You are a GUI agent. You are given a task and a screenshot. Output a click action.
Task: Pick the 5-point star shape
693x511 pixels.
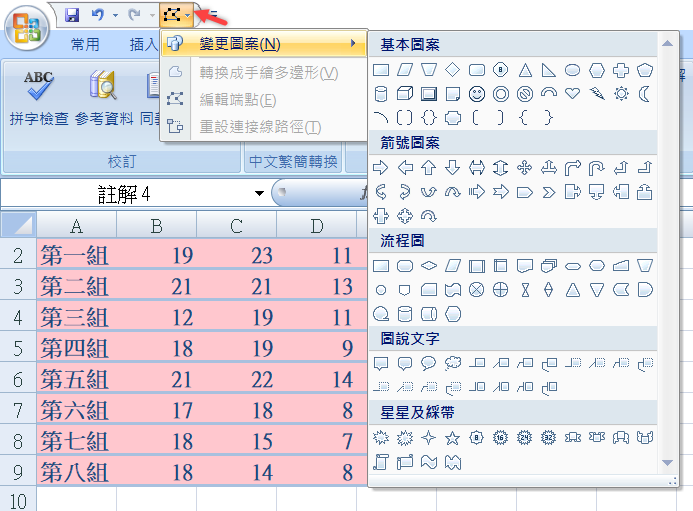[453, 438]
